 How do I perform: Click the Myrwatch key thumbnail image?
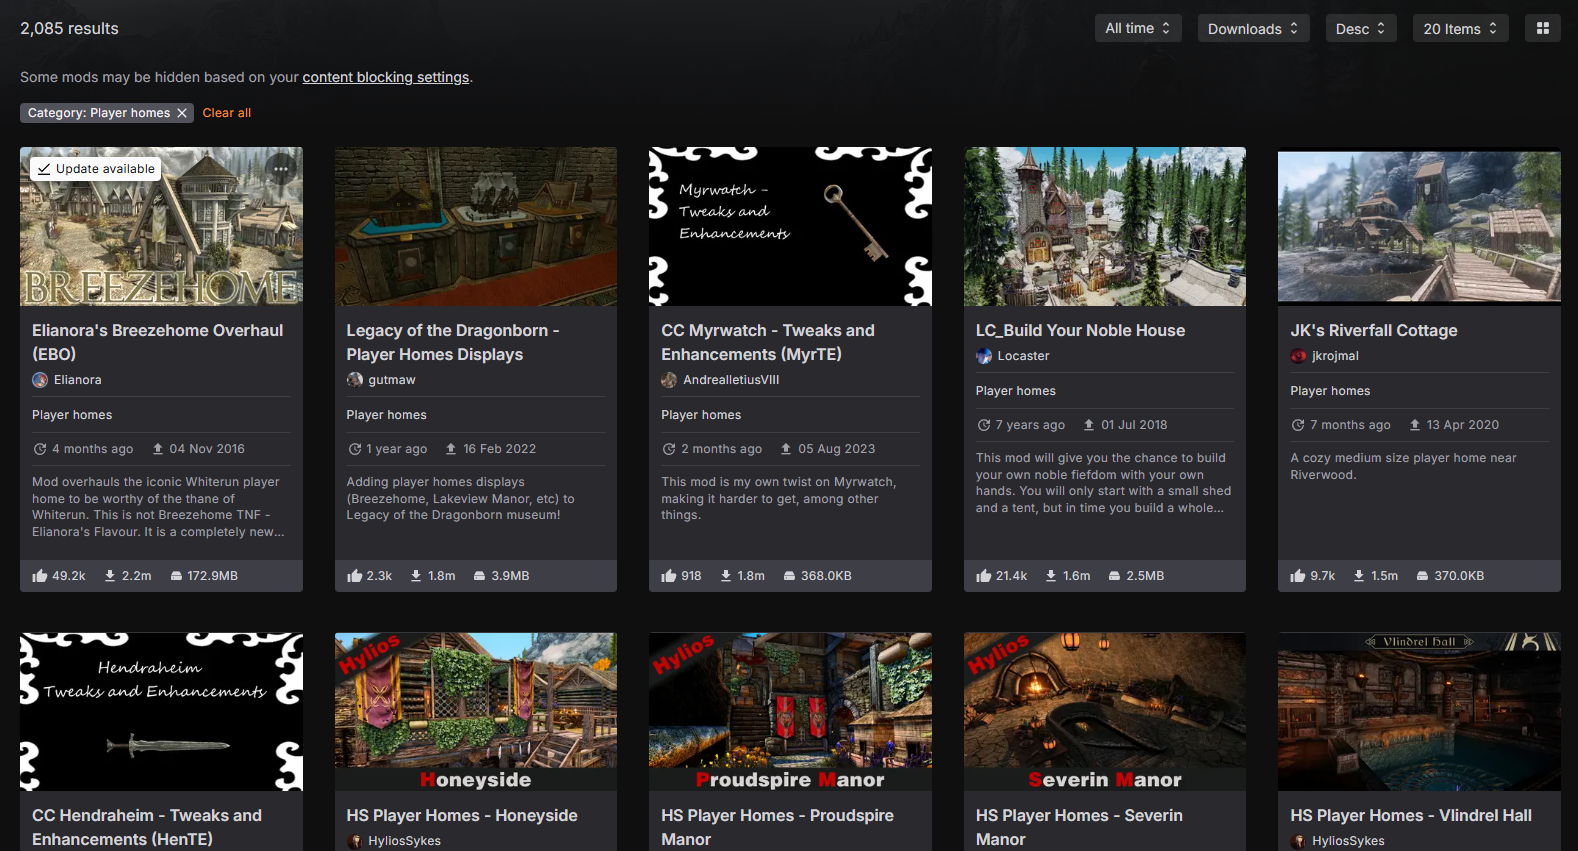[x=790, y=227]
